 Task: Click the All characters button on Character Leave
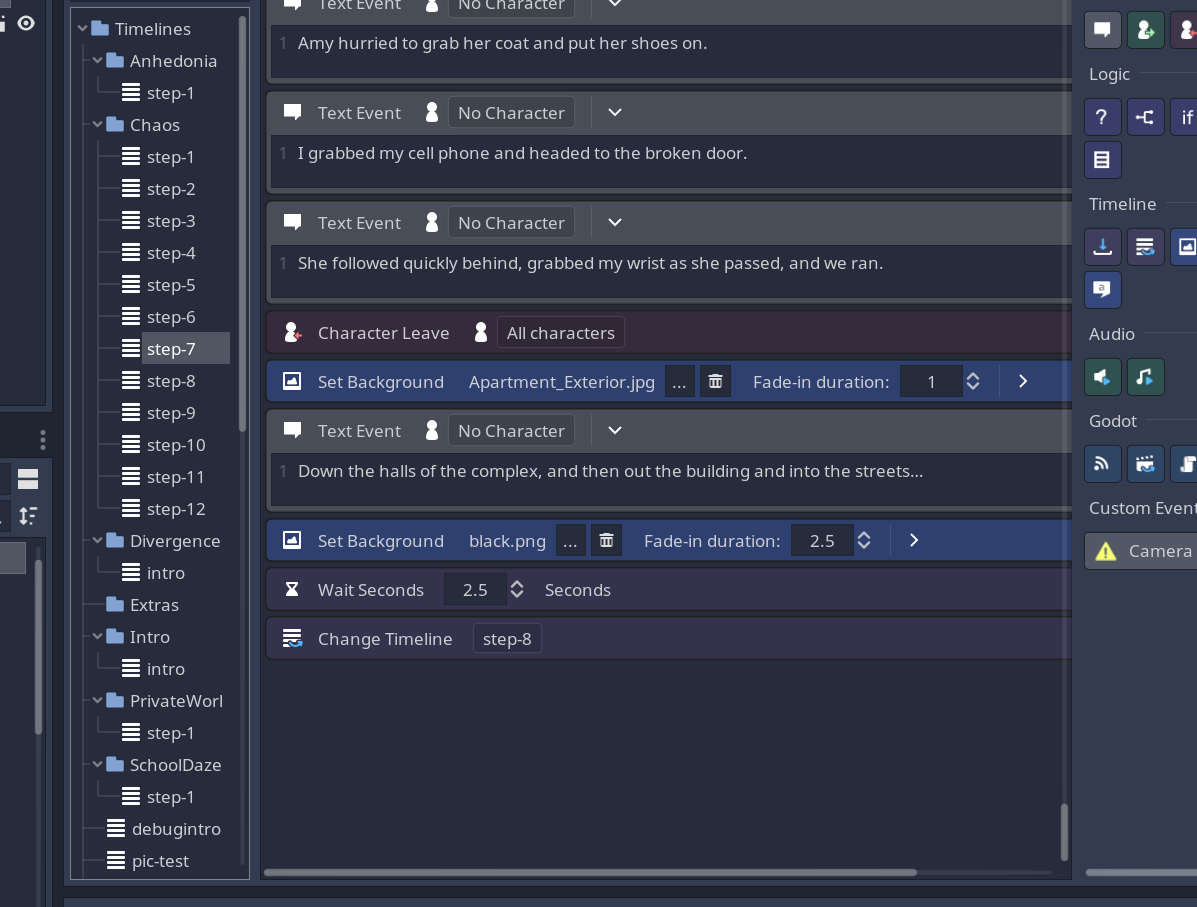tap(561, 332)
